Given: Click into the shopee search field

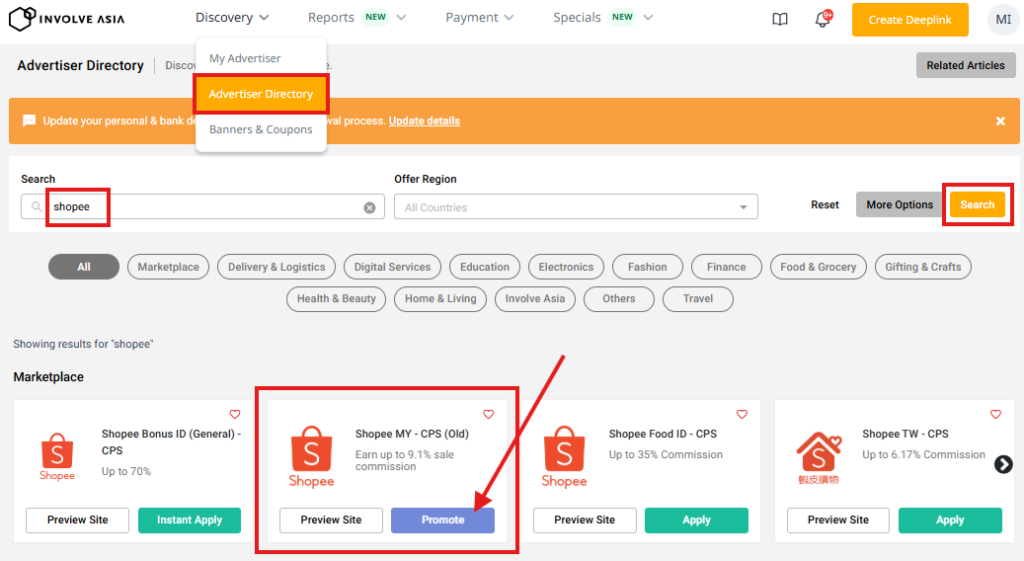Looking at the screenshot, I should point(200,207).
